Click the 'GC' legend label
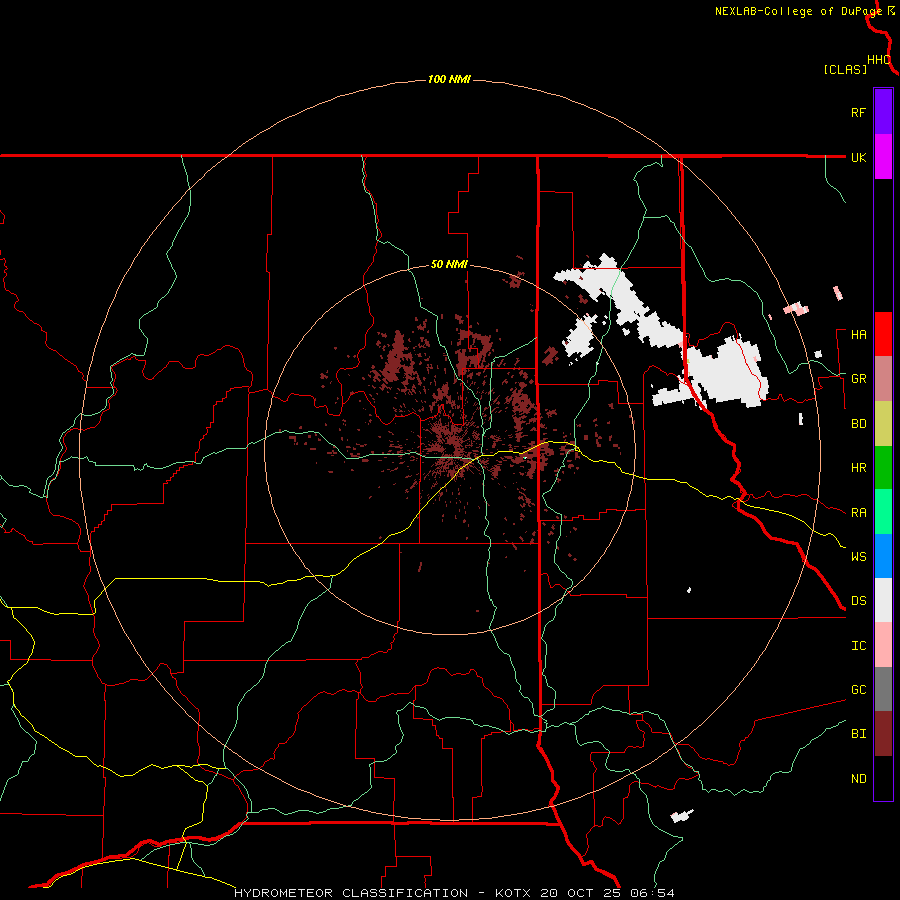900x900 pixels. coord(858,690)
